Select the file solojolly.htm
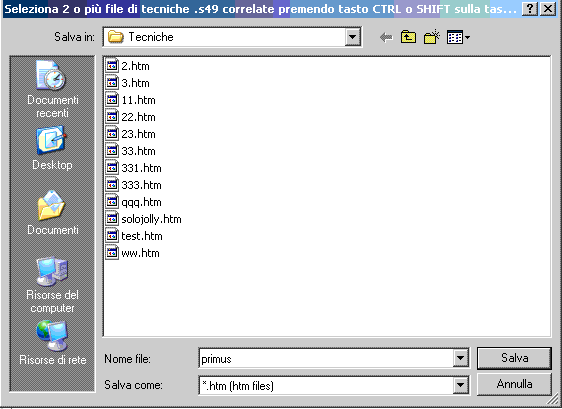562x409 pixels. [x=144, y=219]
